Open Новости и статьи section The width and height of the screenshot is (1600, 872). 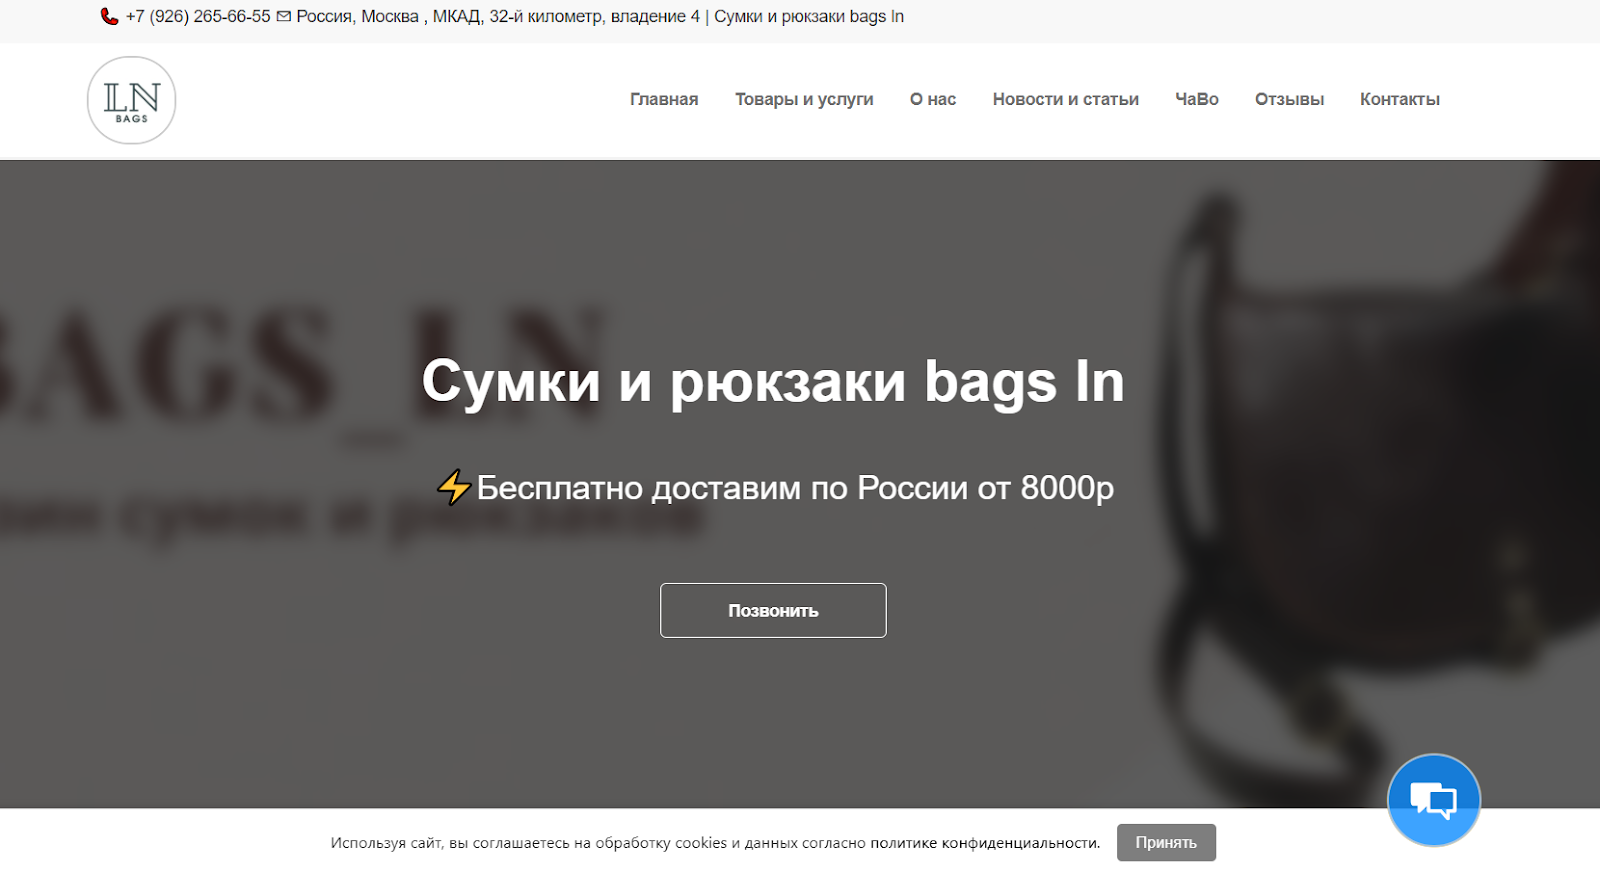click(1066, 99)
